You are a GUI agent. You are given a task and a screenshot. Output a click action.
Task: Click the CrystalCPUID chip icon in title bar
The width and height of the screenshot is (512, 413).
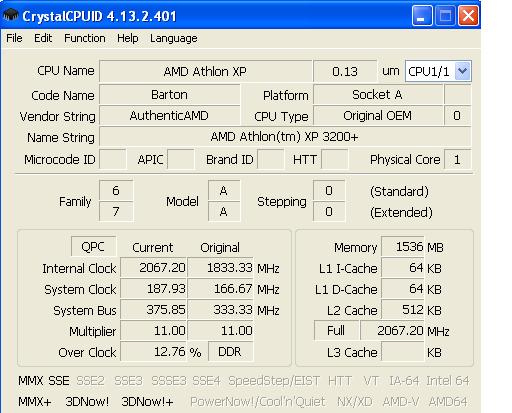[10, 15]
